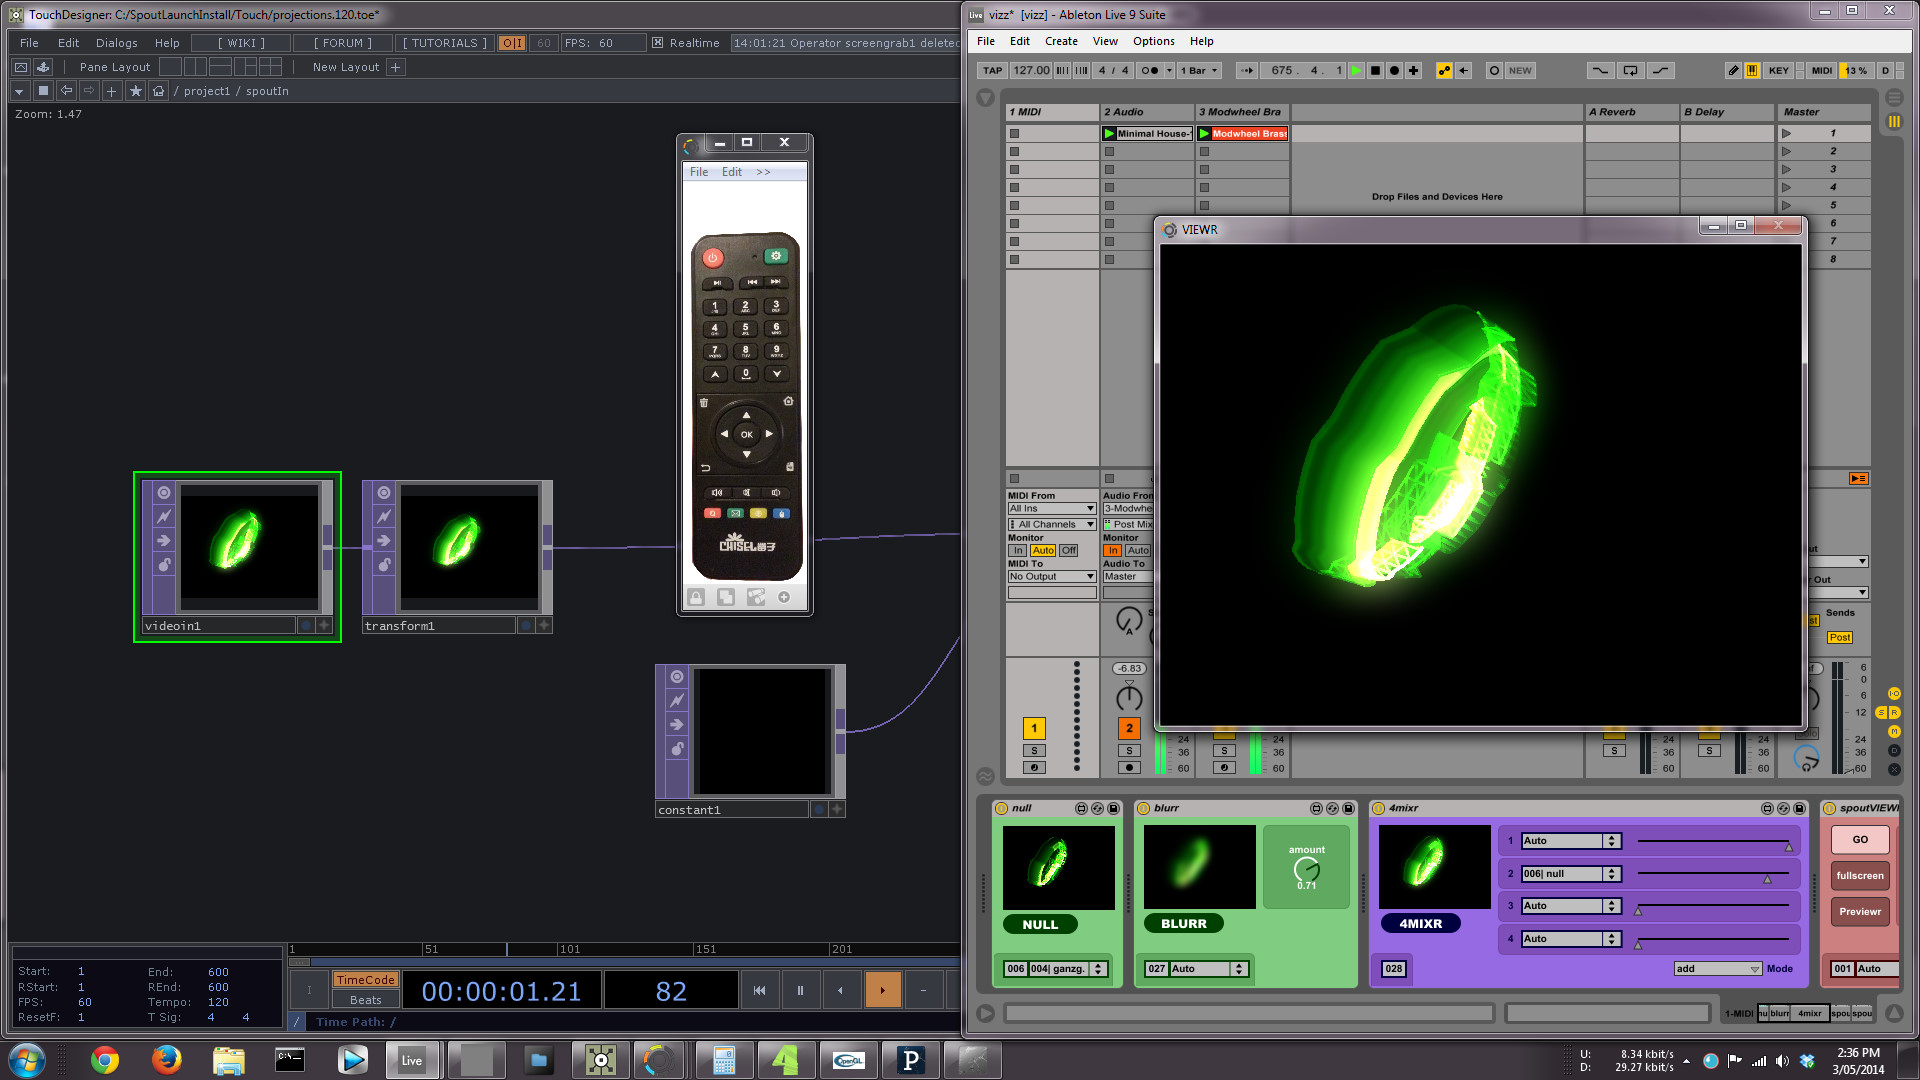Pause the TouchDesigner timeline
The image size is (1920, 1080).
800,991
